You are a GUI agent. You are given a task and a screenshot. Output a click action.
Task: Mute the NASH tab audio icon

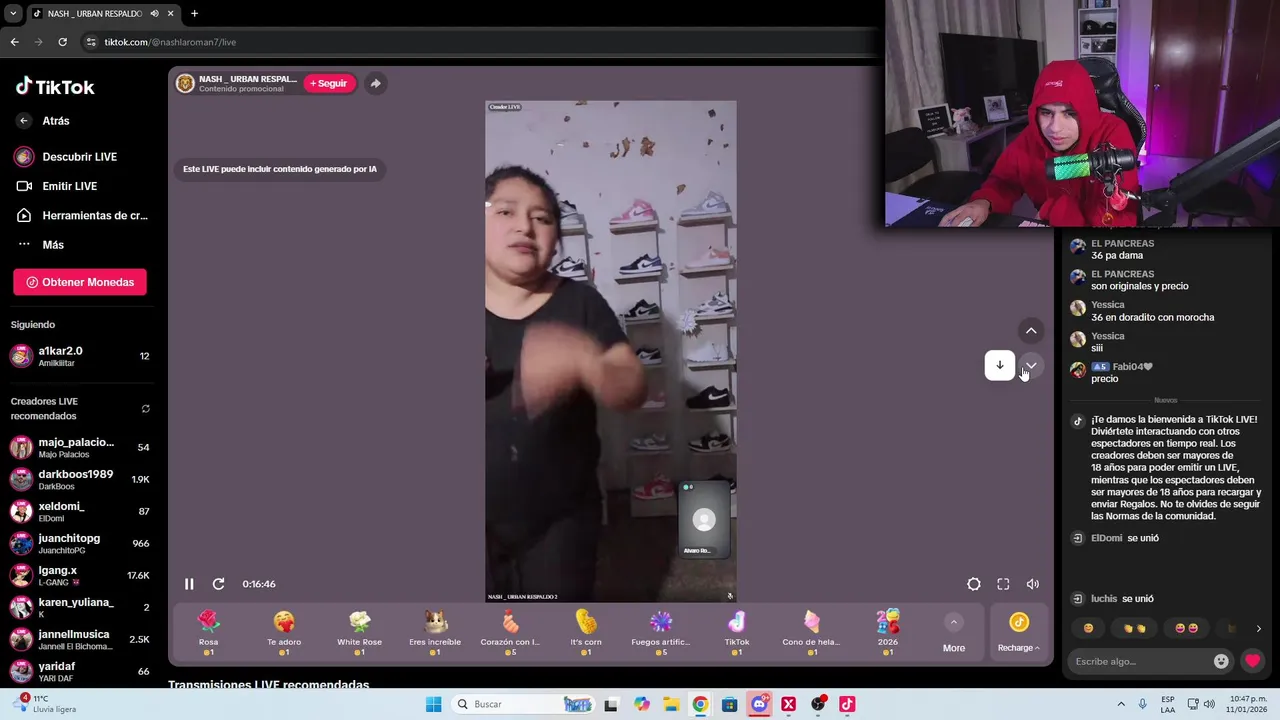pyautogui.click(x=154, y=14)
